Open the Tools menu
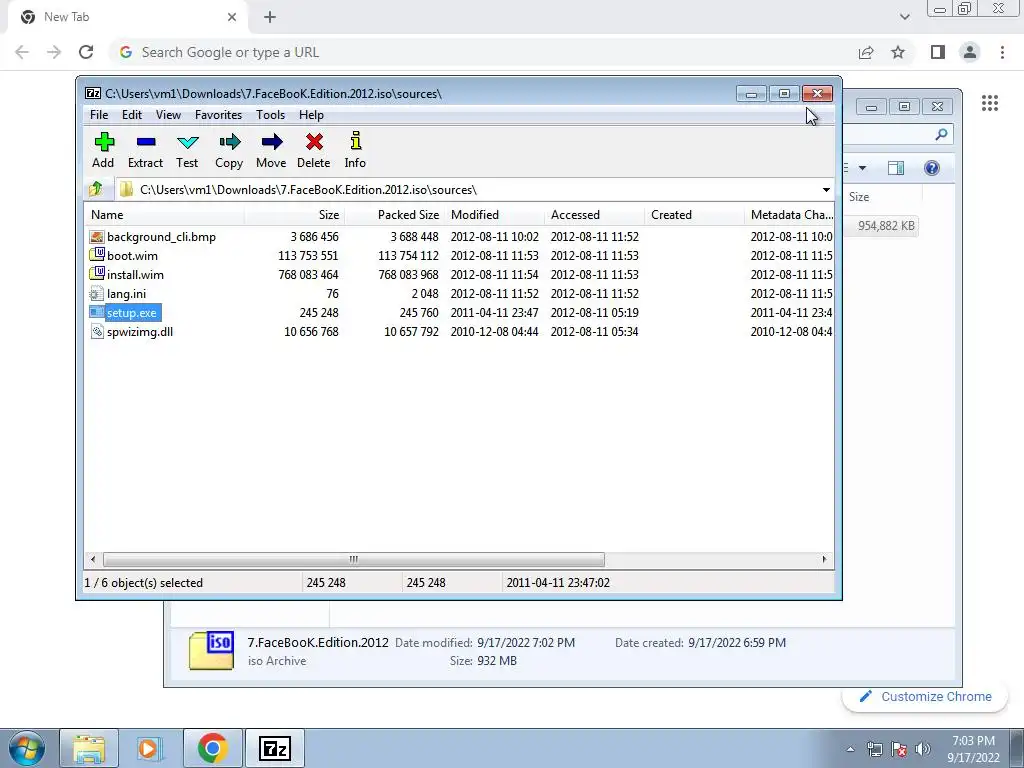The width and height of the screenshot is (1024, 768). (x=270, y=115)
